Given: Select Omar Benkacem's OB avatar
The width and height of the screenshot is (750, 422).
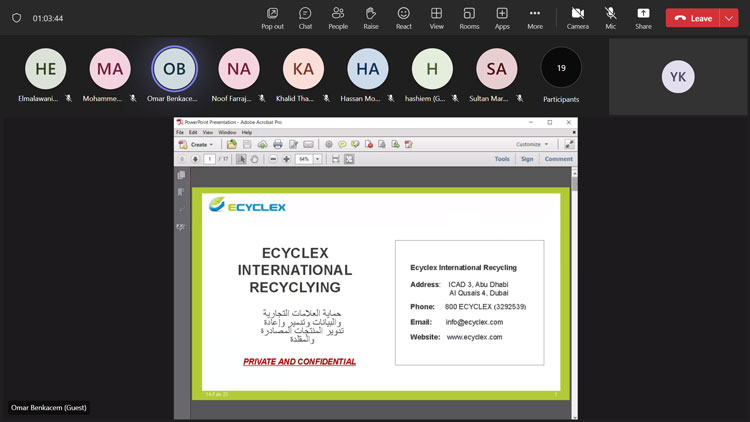Looking at the screenshot, I should [x=174, y=69].
